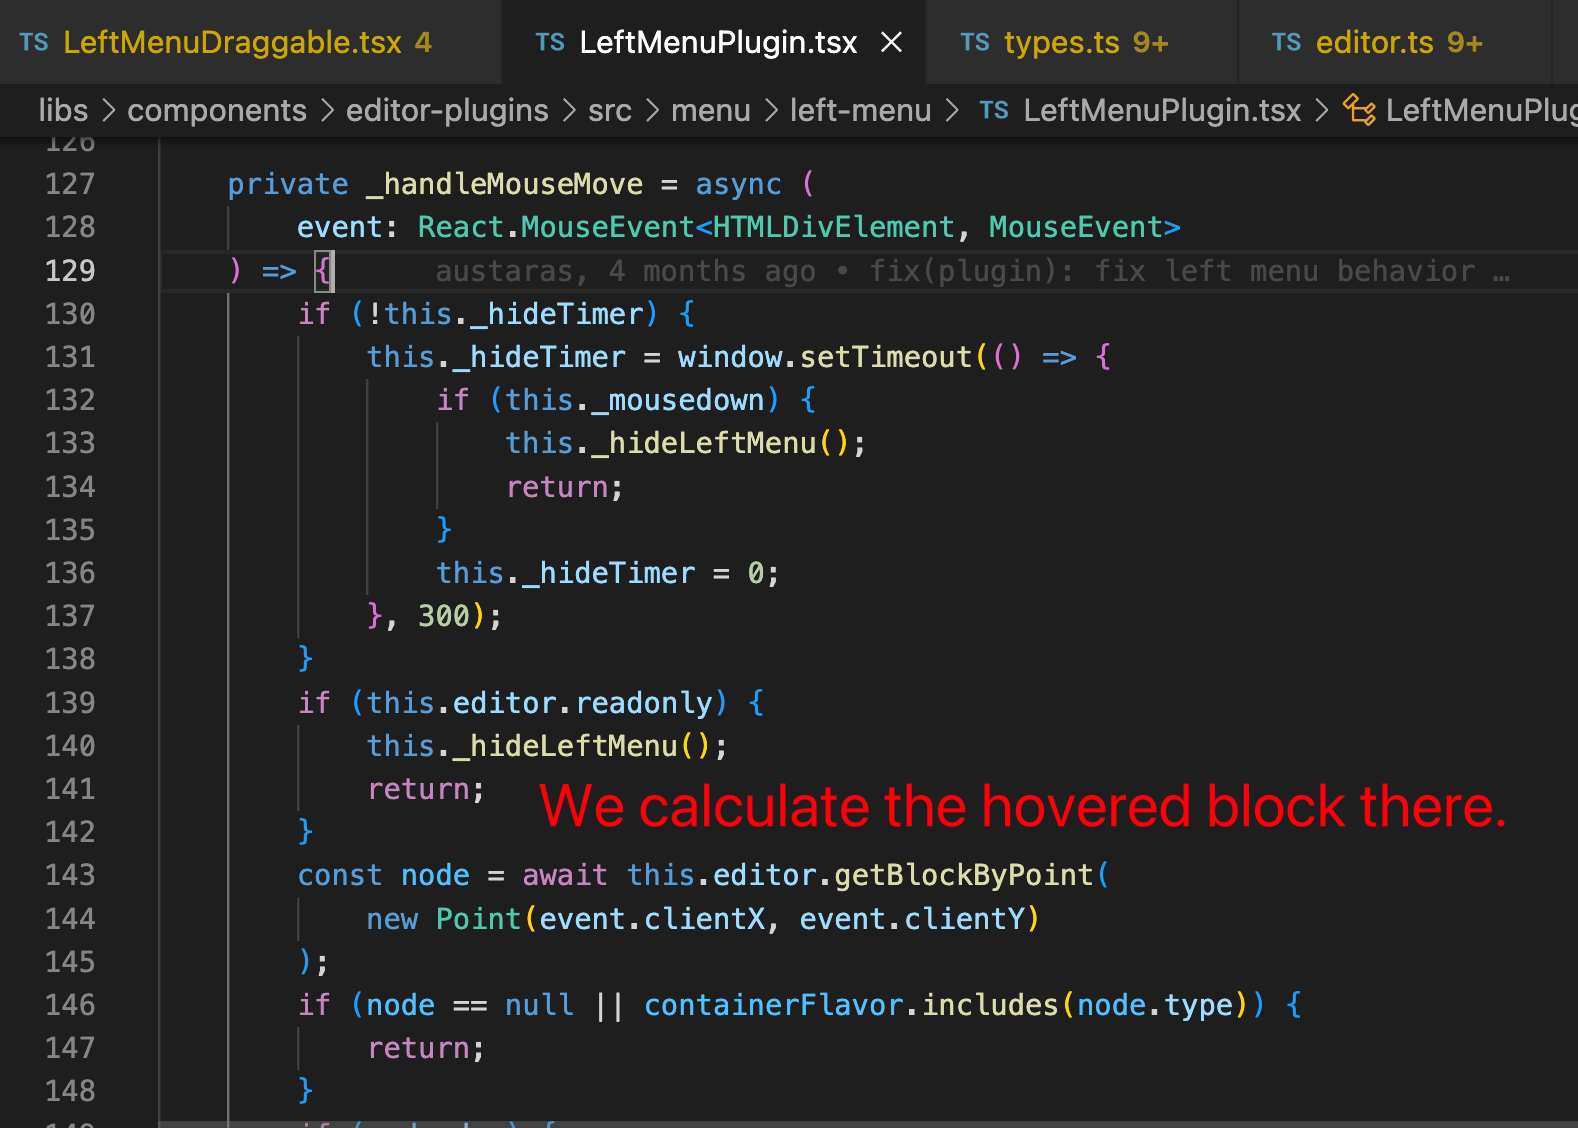The image size is (1578, 1128).
Task: Click the TS icon on editor.ts tab
Action: coord(1287,42)
